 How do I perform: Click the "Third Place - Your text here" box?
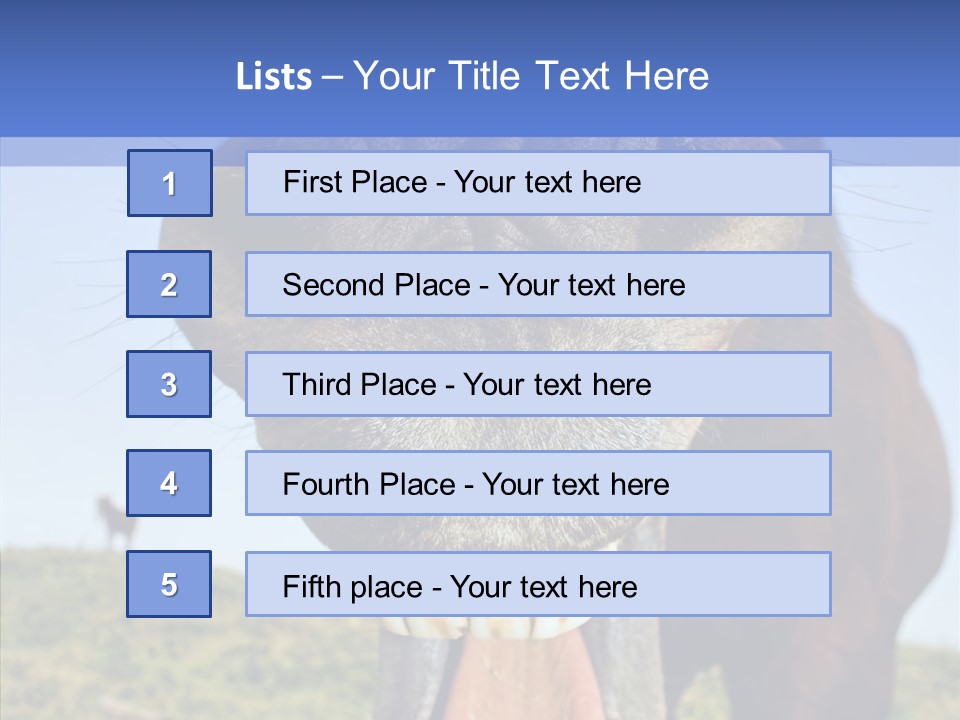[538, 384]
